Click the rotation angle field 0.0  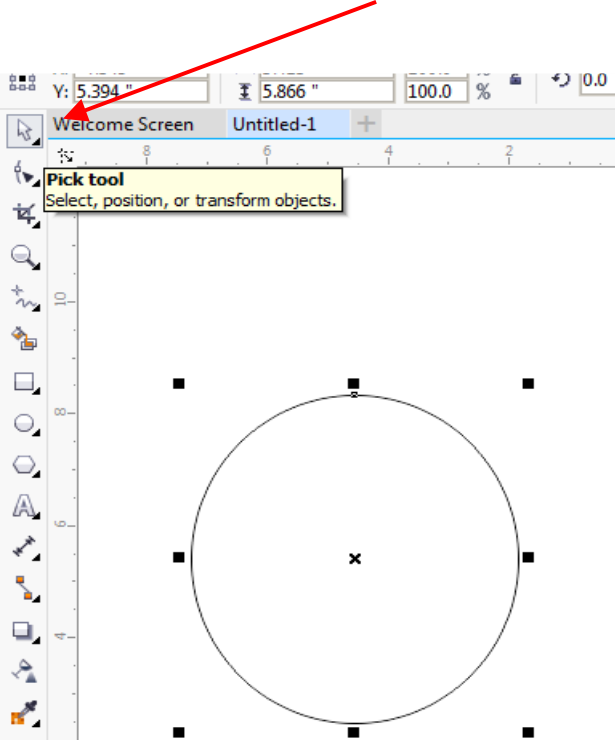pyautogui.click(x=598, y=80)
